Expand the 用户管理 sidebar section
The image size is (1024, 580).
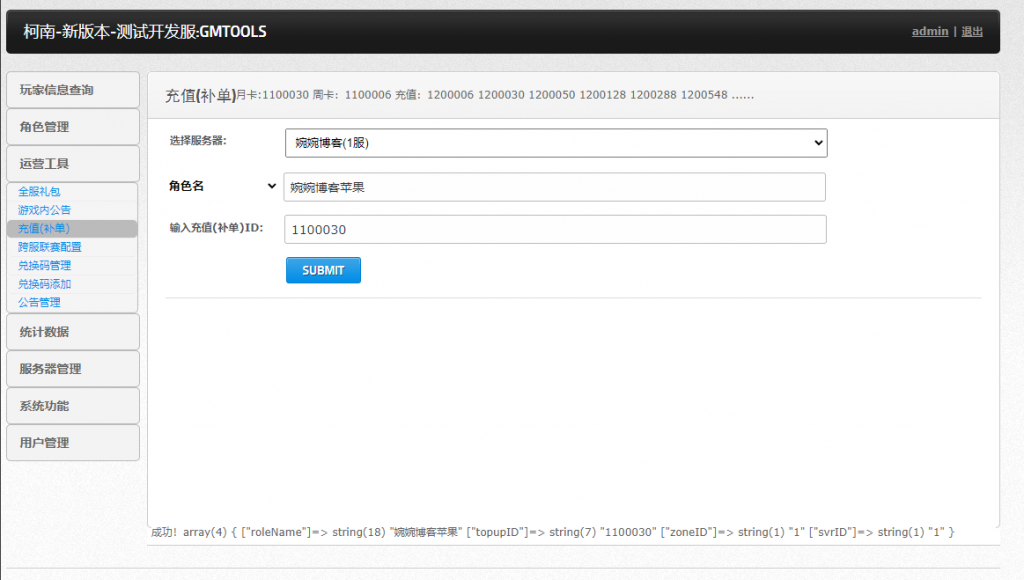click(72, 443)
